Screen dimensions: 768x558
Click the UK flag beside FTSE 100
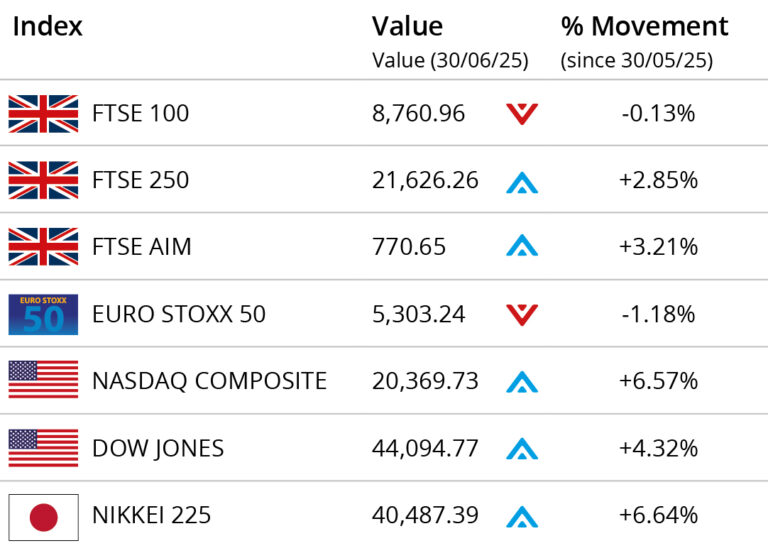pos(43,114)
